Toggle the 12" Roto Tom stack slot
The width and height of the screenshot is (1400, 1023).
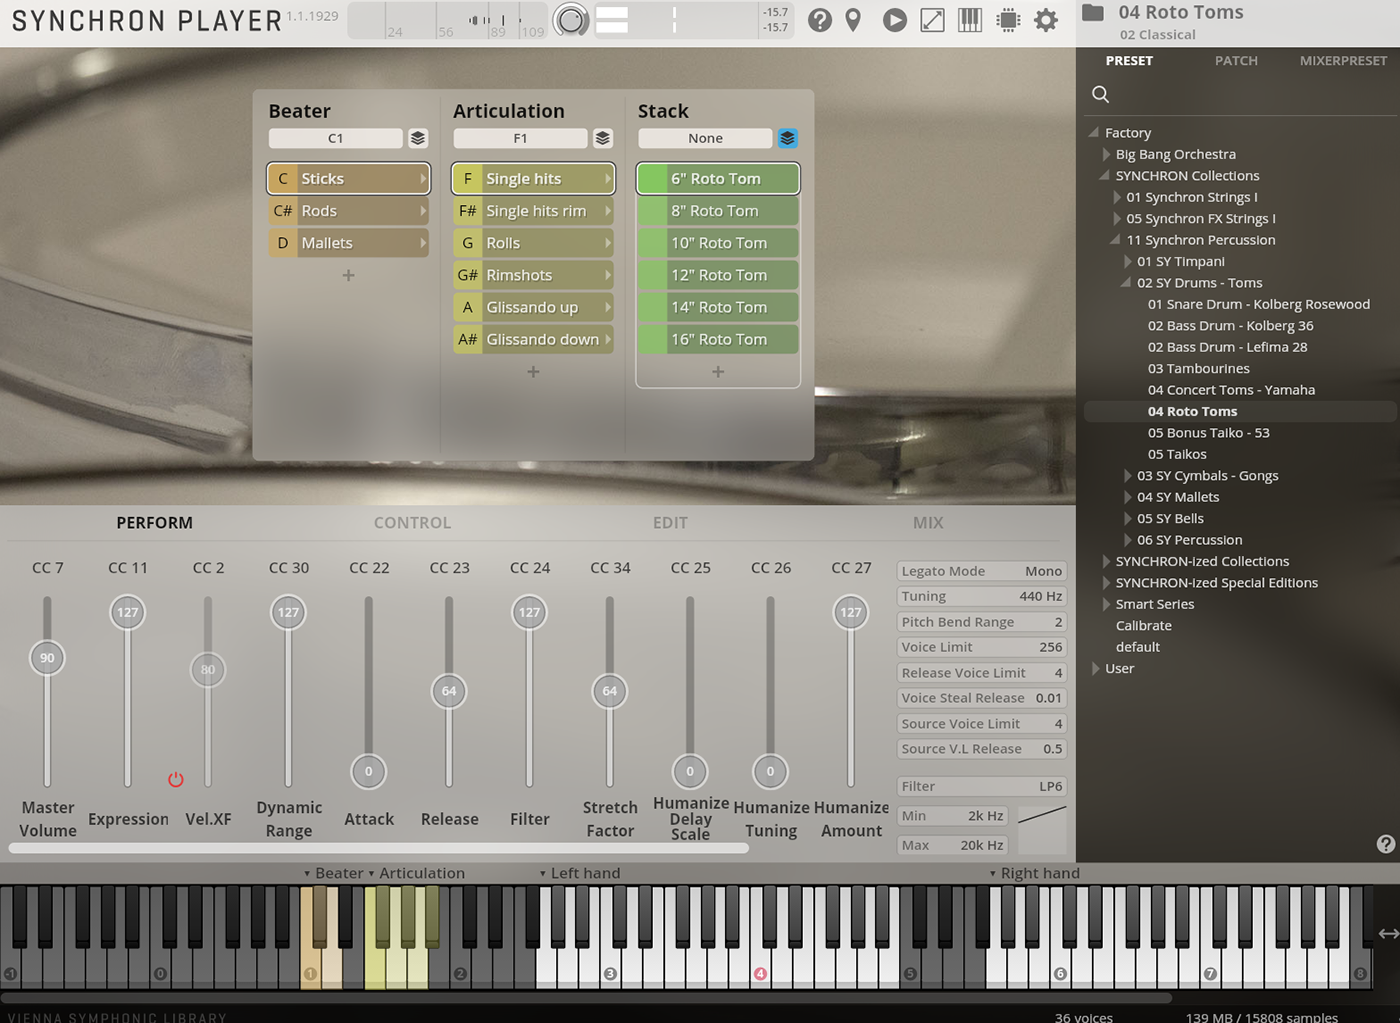point(718,275)
